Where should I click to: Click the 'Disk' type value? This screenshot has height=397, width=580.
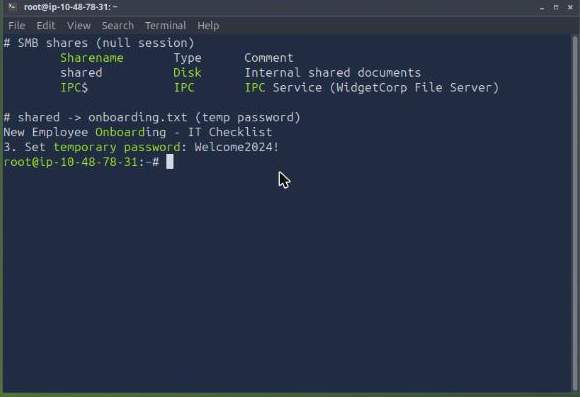187,73
